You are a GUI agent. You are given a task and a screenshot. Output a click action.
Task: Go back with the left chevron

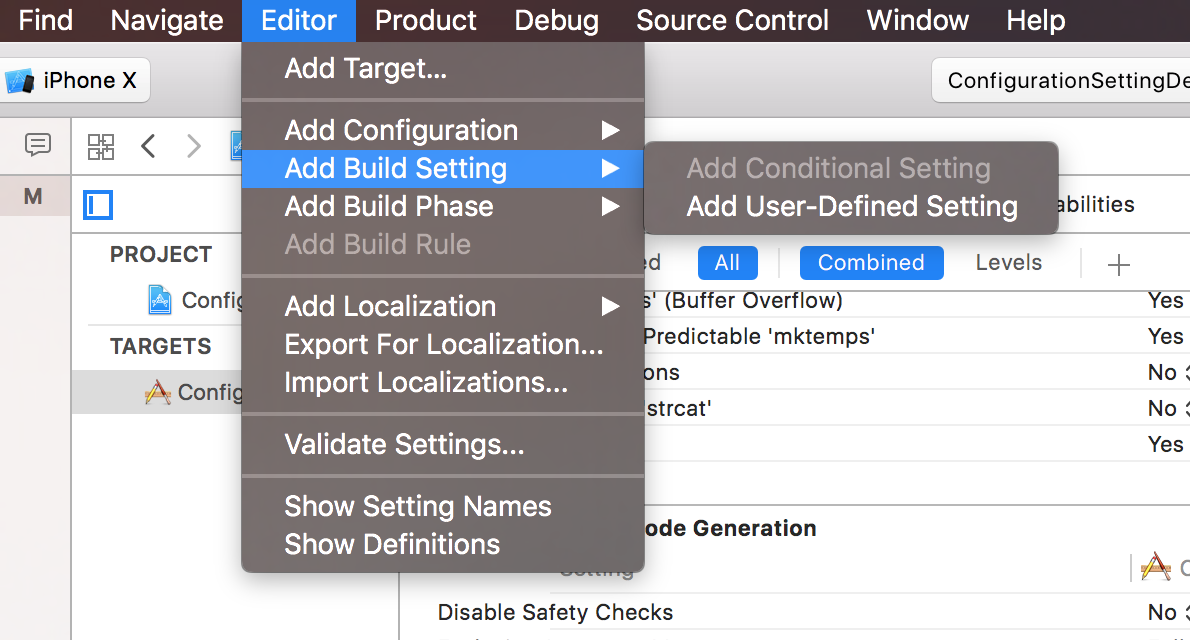click(149, 146)
